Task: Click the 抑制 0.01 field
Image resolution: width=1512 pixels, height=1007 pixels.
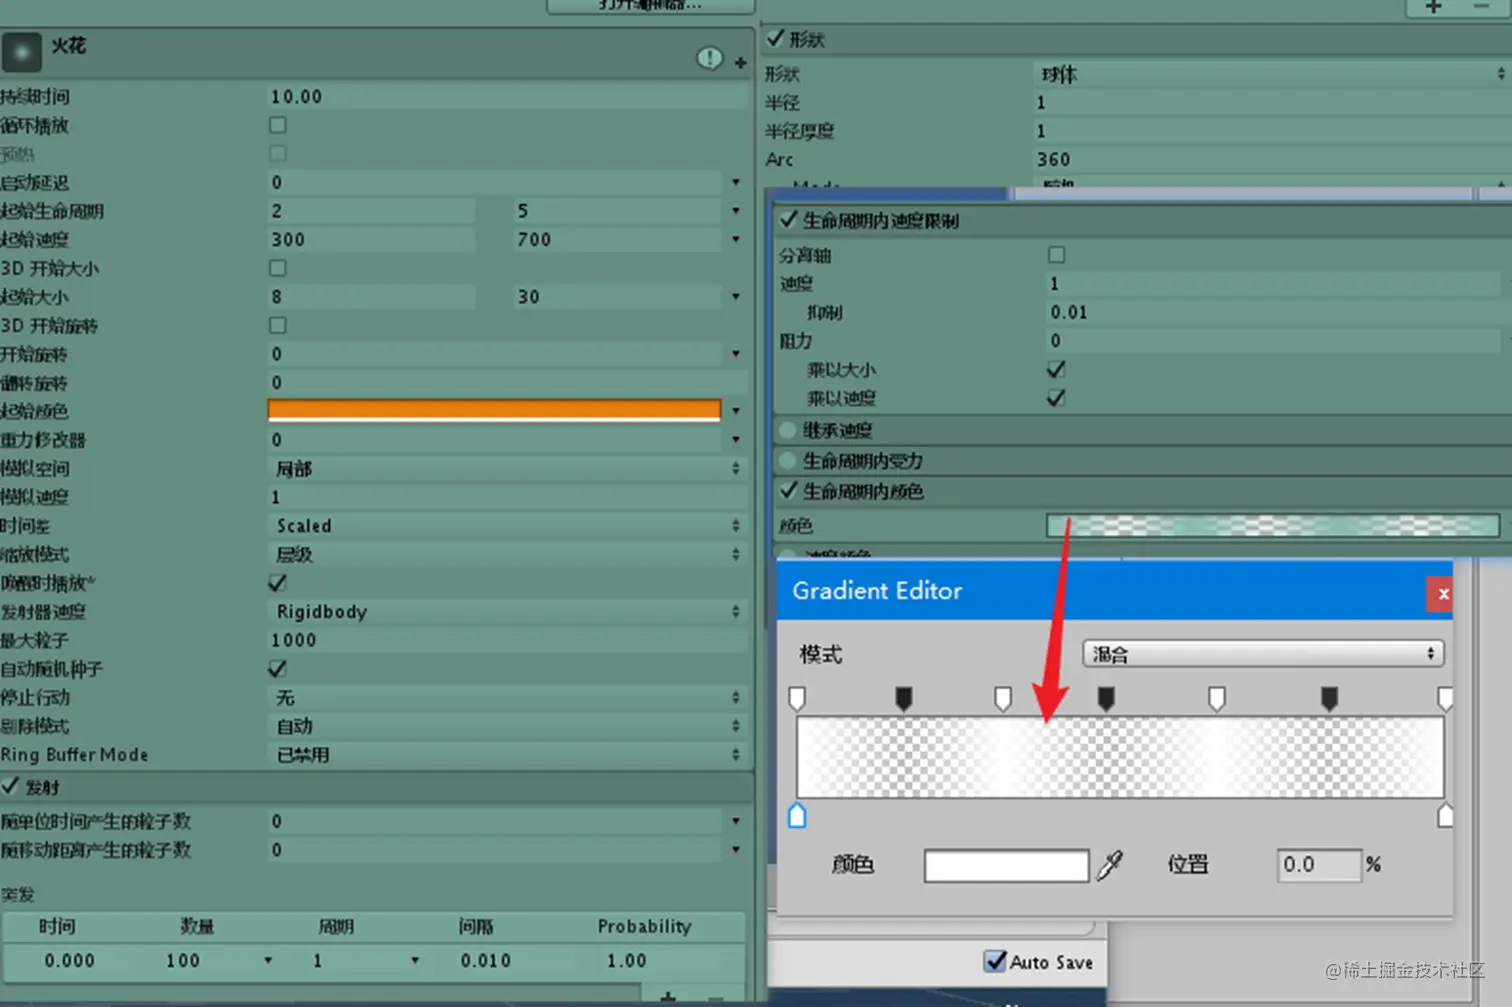Action: coord(1273,313)
